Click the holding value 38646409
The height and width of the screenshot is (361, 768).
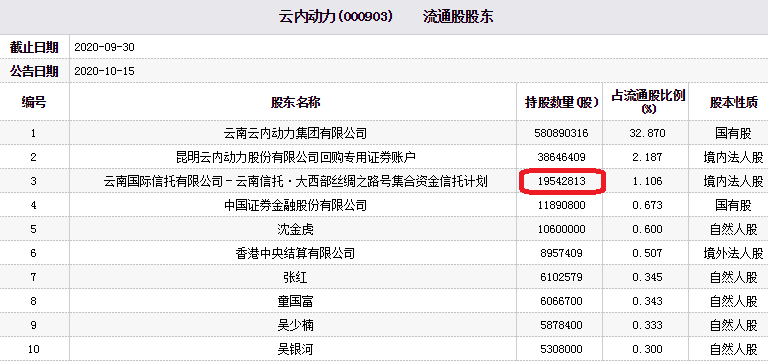coord(562,157)
